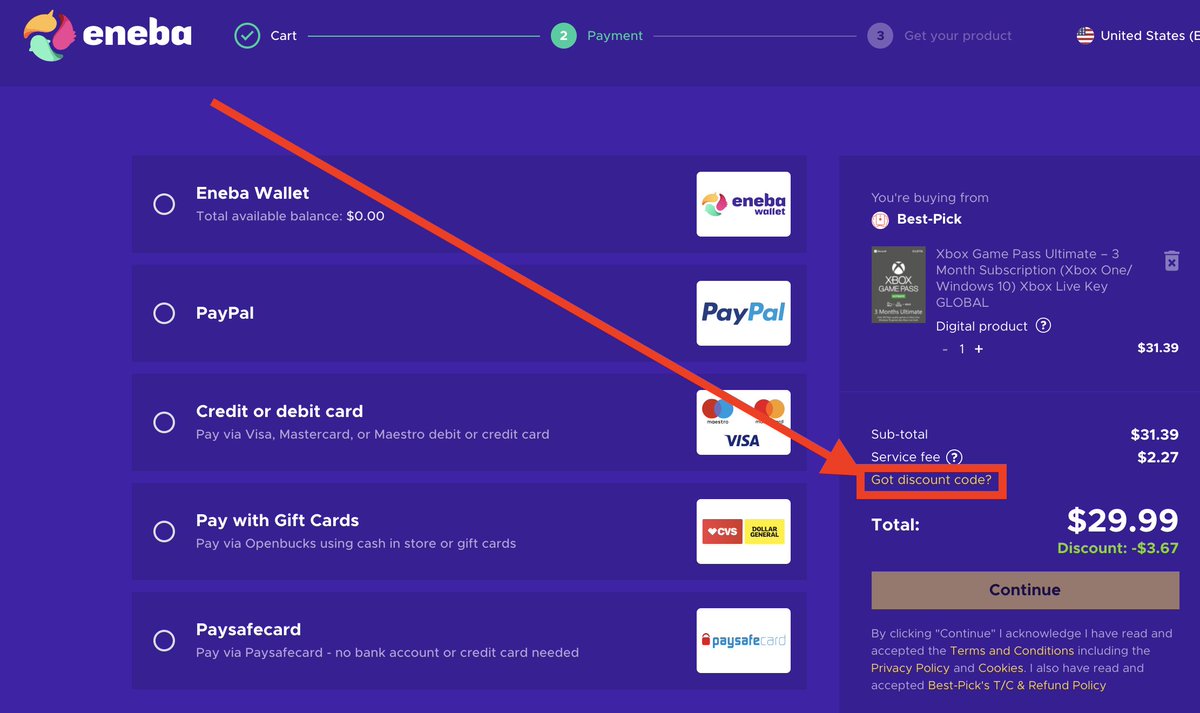Select the Eneba Wallet radio button
Image resolution: width=1200 pixels, height=713 pixels.
point(164,204)
